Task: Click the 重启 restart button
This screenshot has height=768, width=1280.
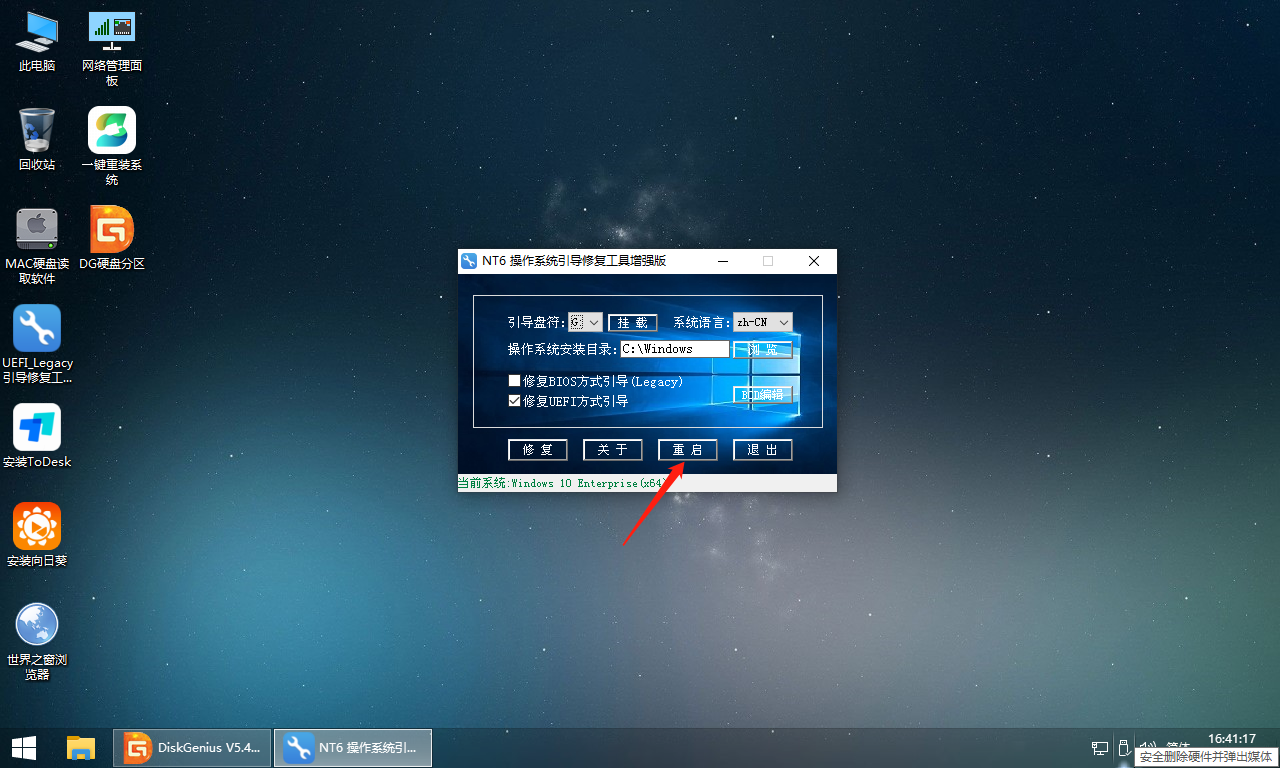Action: coord(687,450)
